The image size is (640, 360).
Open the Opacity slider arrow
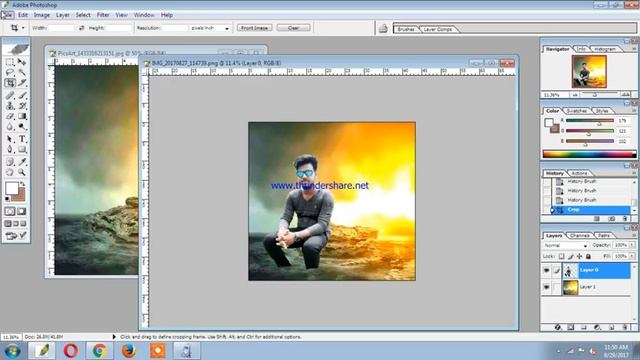click(x=632, y=245)
